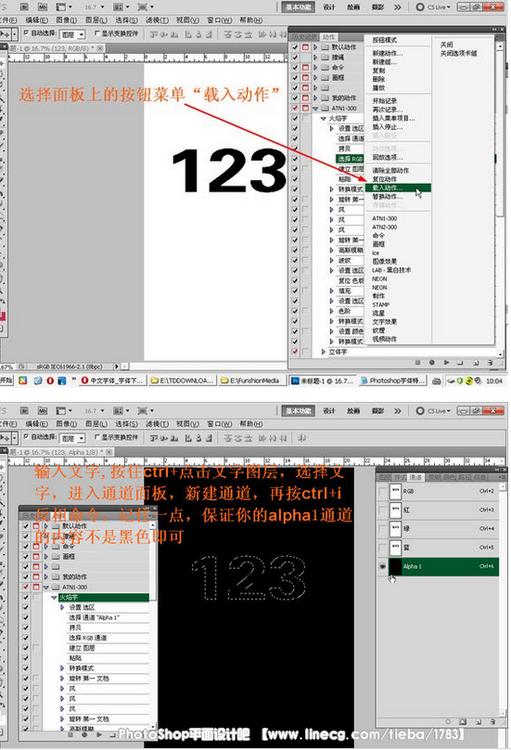Click sRGB IEC61966-2.1 status bar info
The height and width of the screenshot is (750, 511).
coord(70,366)
